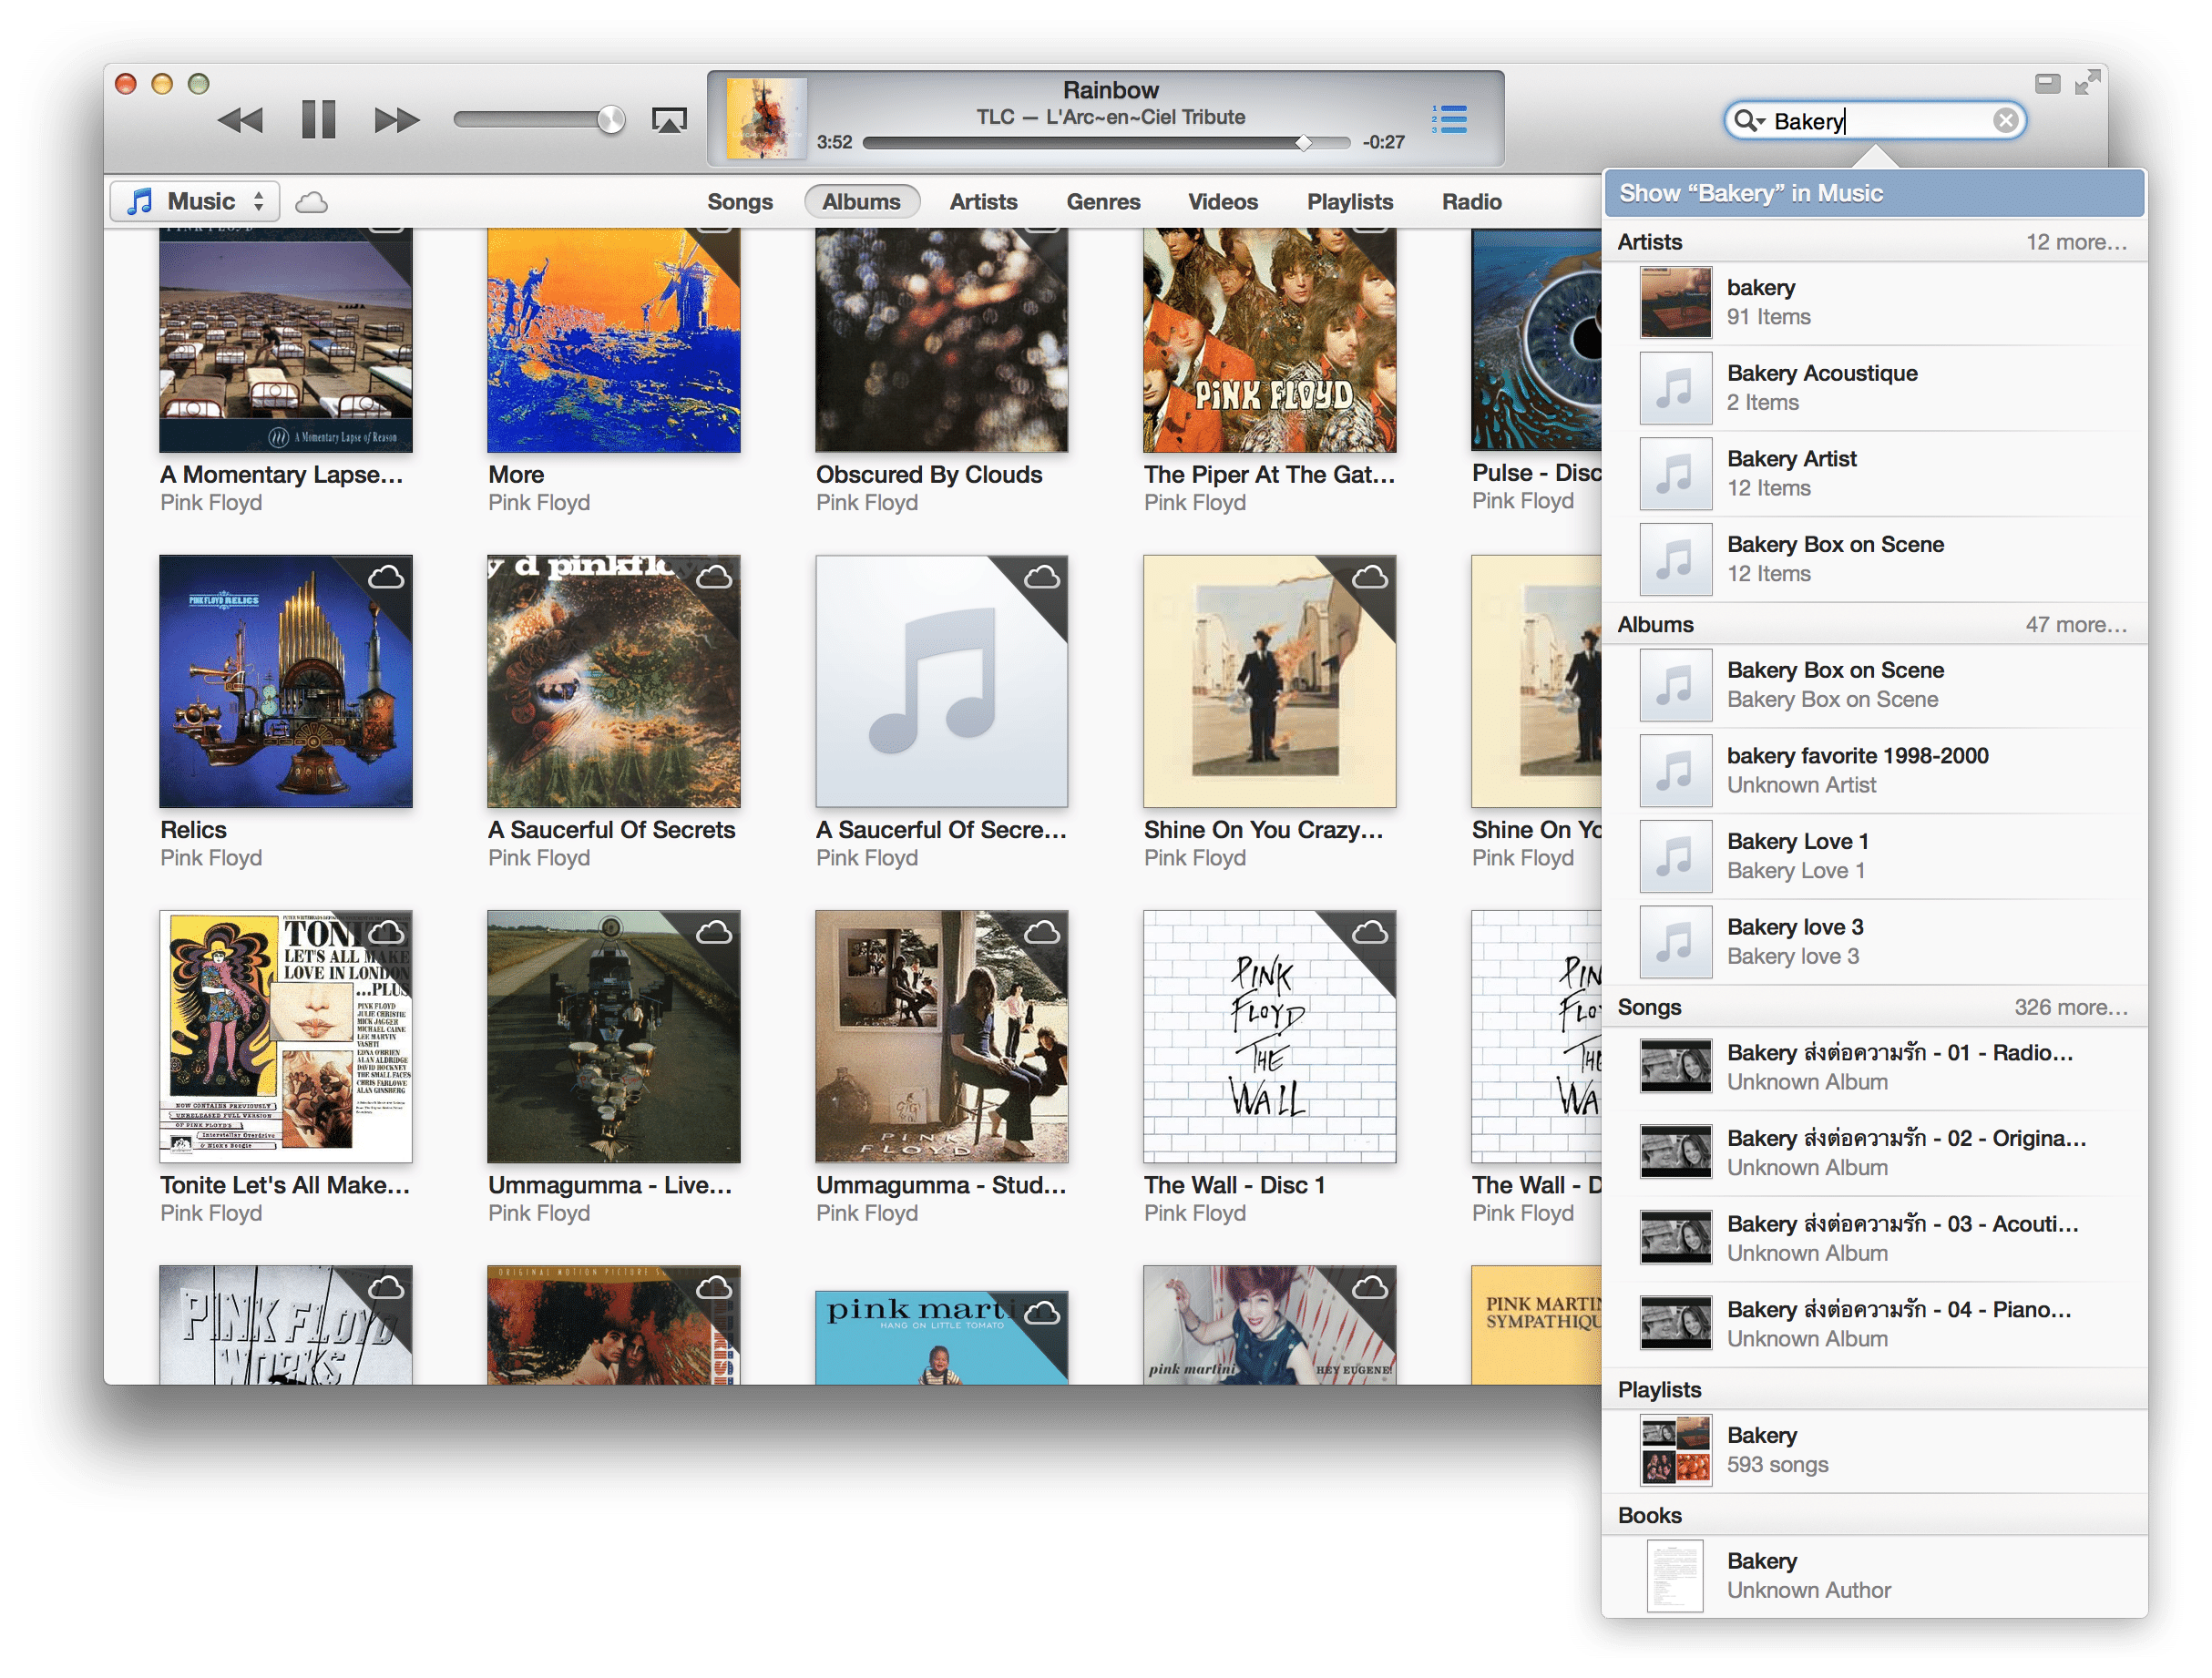
Task: Open The Wall - Disc 1 album title
Action: (1235, 1185)
